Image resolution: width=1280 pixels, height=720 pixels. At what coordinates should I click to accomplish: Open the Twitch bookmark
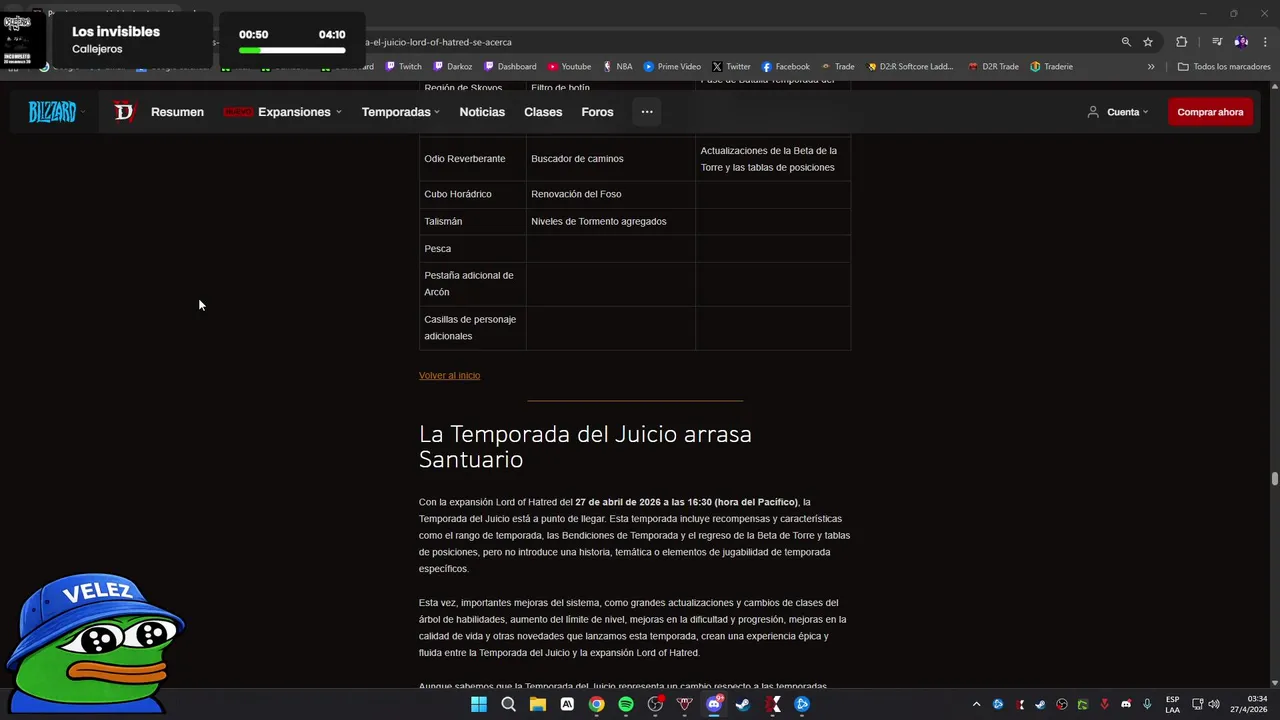[x=403, y=67]
